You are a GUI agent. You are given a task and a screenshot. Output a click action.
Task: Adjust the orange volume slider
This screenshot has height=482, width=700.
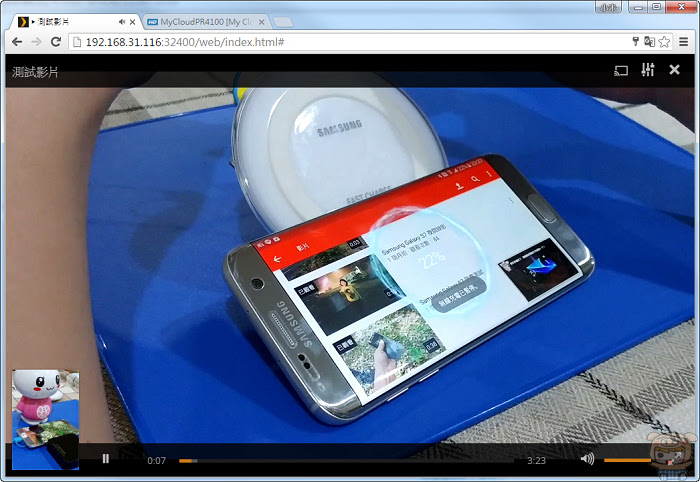[629, 460]
